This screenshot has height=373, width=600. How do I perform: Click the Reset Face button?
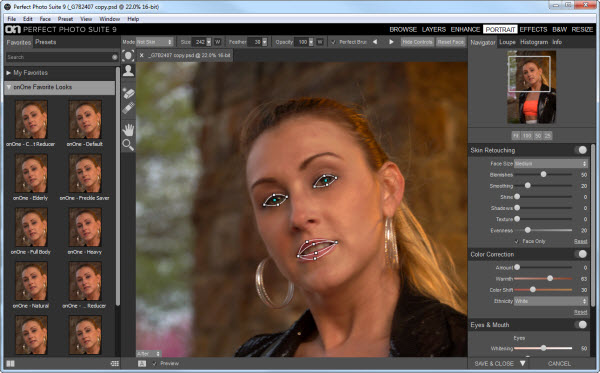pyautogui.click(x=451, y=42)
